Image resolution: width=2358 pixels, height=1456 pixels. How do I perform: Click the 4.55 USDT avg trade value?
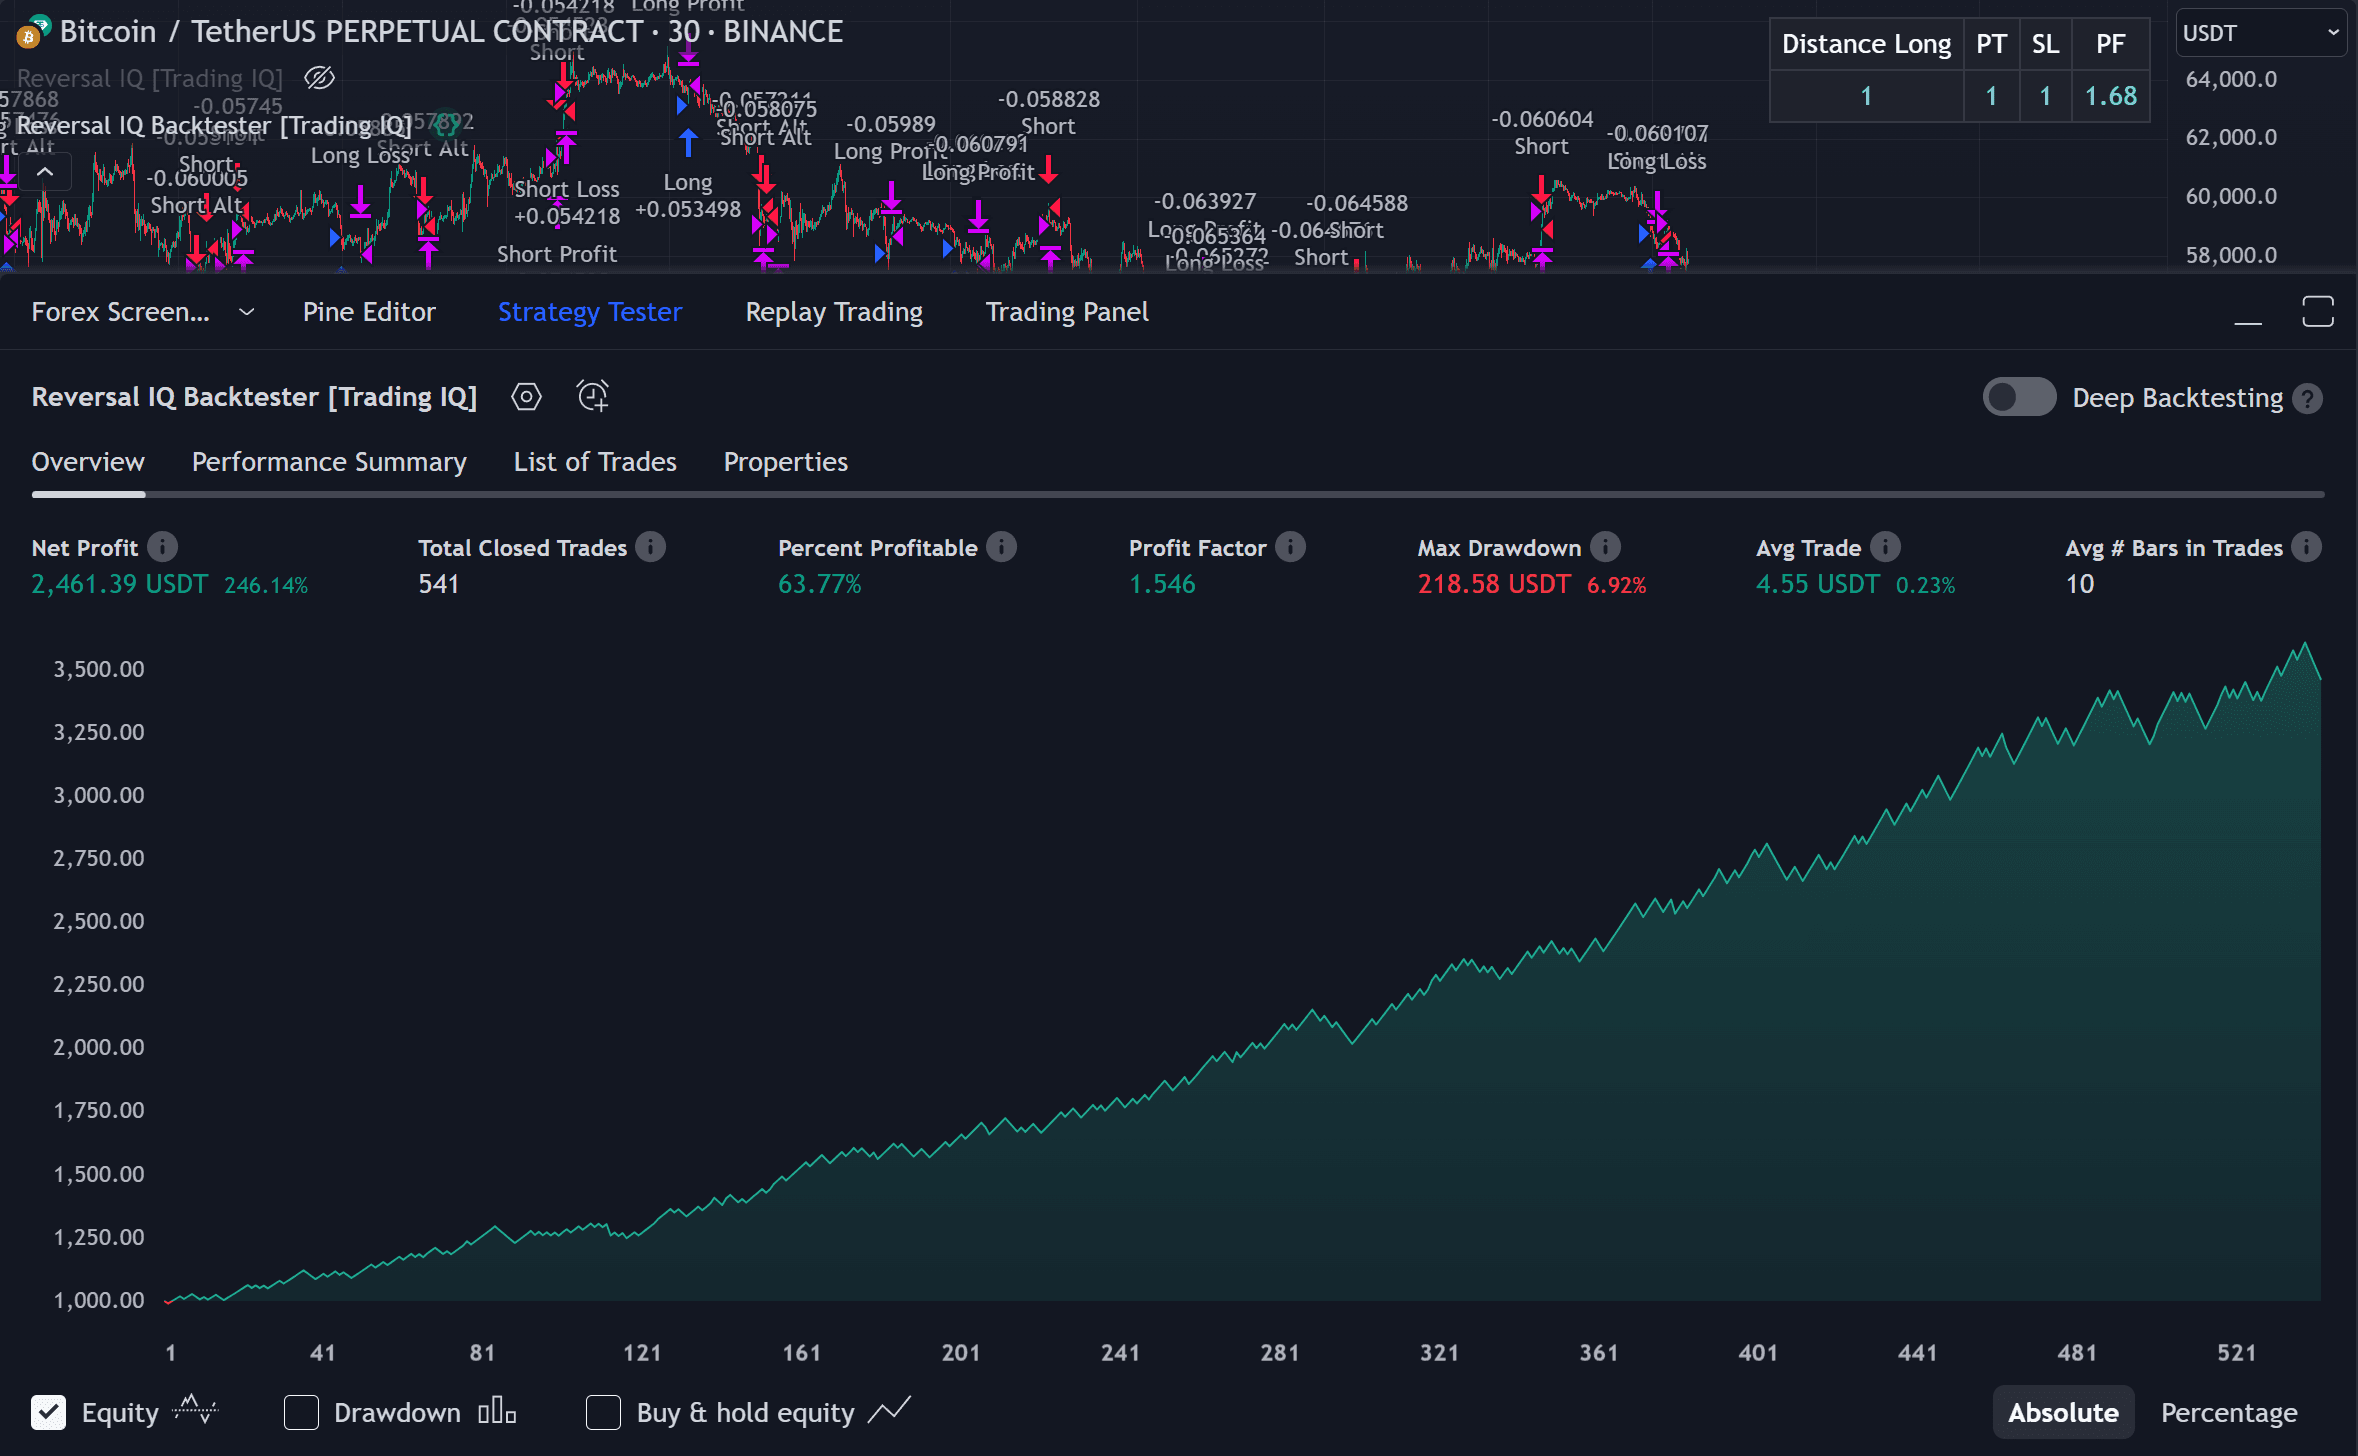tap(1818, 584)
